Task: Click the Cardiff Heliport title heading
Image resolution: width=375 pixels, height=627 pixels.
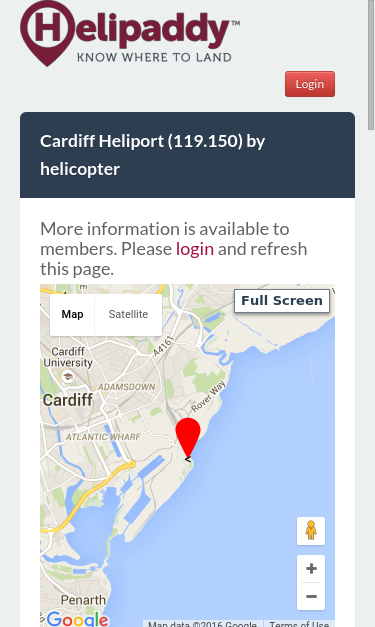Action: (x=152, y=155)
